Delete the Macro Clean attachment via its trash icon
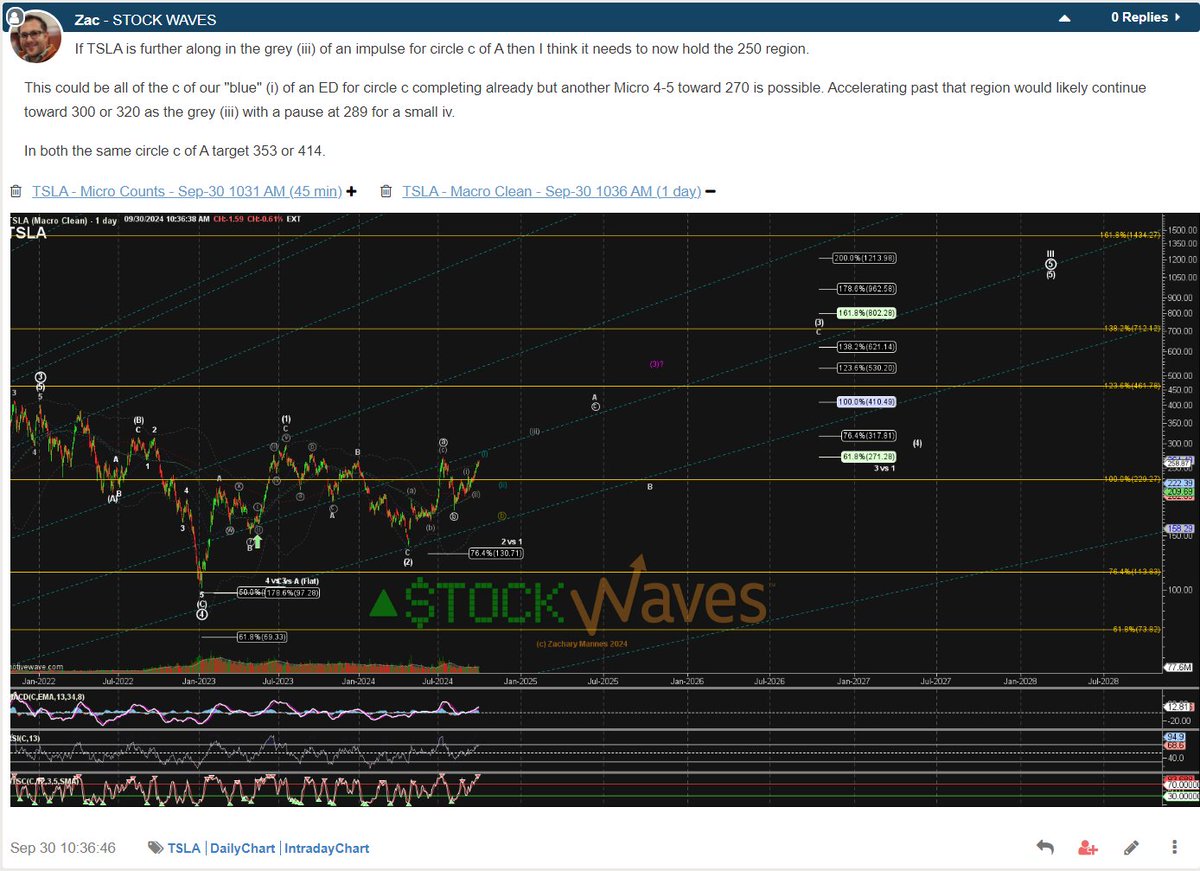Viewport: 1200px width, 871px height. (x=385, y=190)
